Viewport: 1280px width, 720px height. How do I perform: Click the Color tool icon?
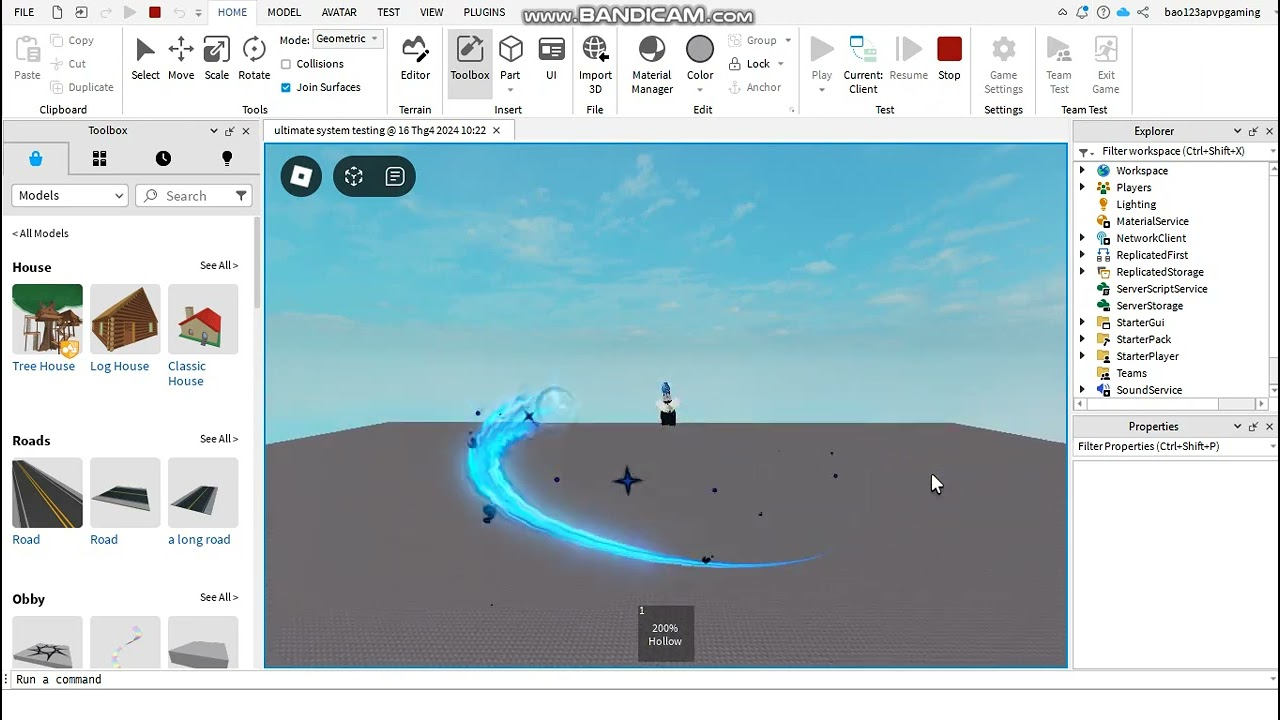(x=700, y=50)
